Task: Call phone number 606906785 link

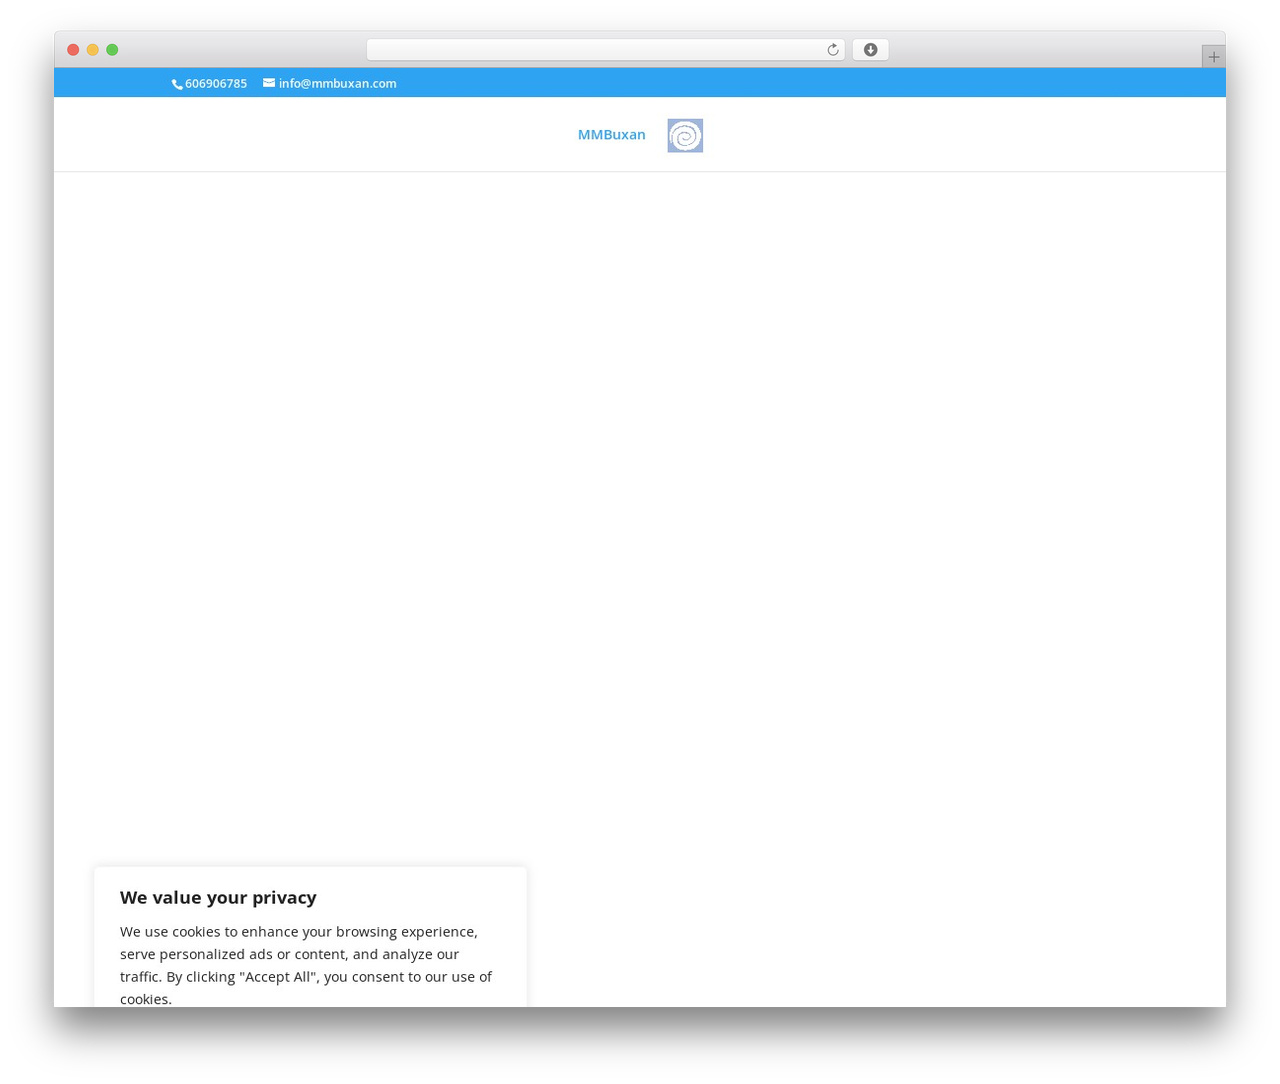Action: tap(216, 84)
